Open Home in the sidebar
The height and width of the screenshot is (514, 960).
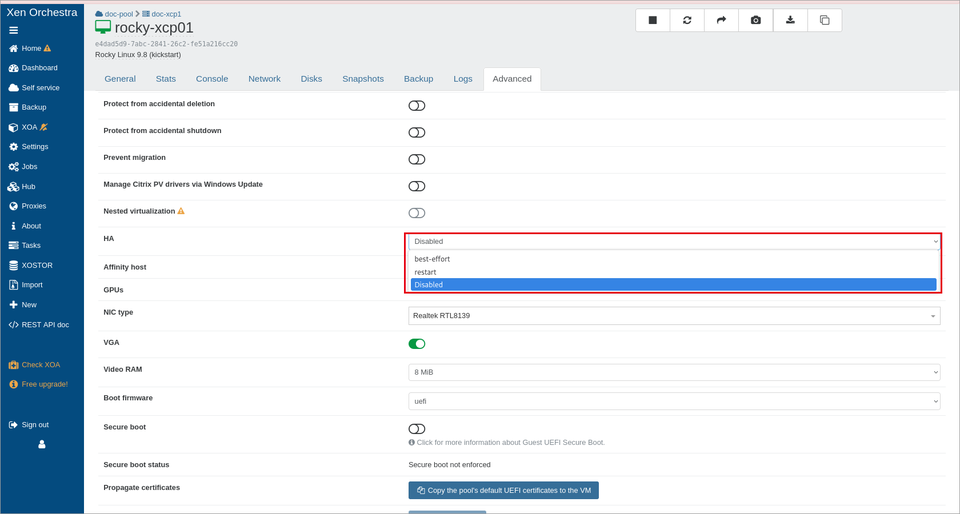coord(31,48)
